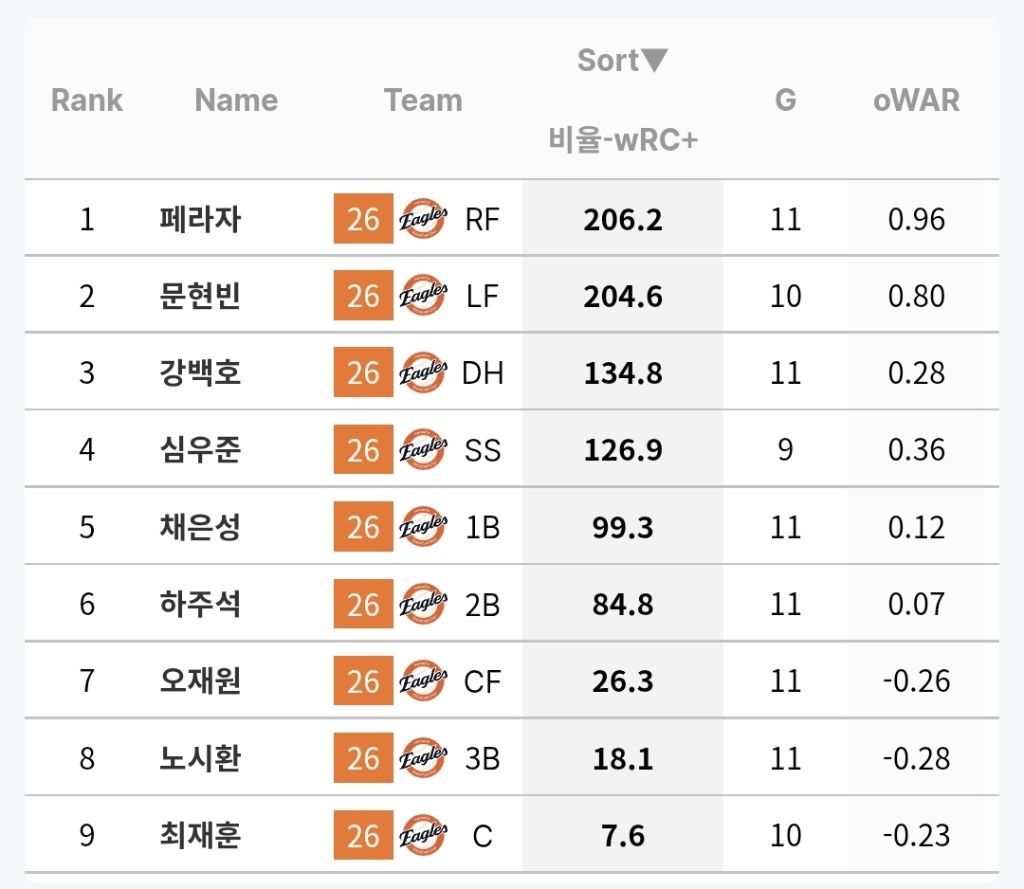Click the G column header
The width and height of the screenshot is (1024, 889).
[785, 100]
